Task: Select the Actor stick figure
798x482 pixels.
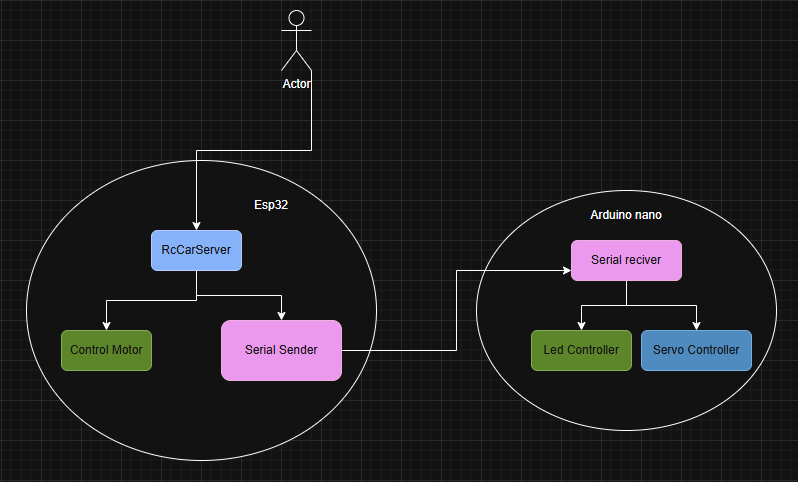Action: pos(296,40)
